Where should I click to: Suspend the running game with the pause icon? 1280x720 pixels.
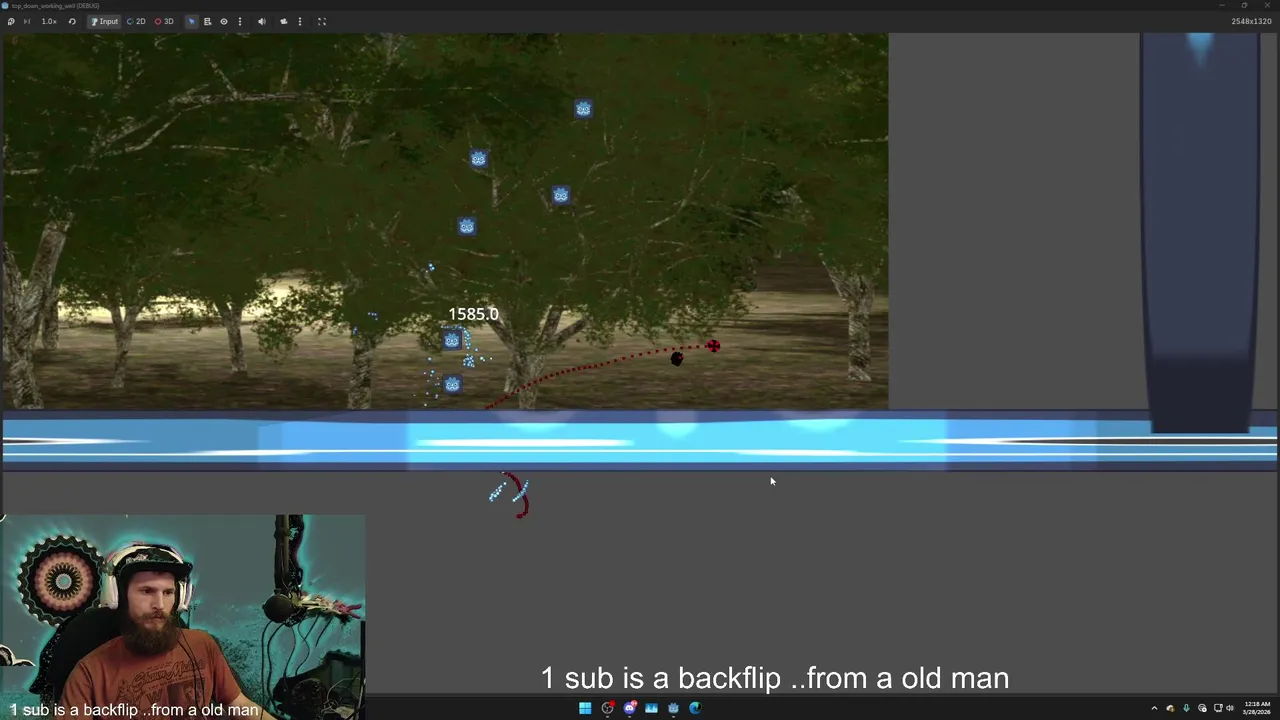pos(11,21)
